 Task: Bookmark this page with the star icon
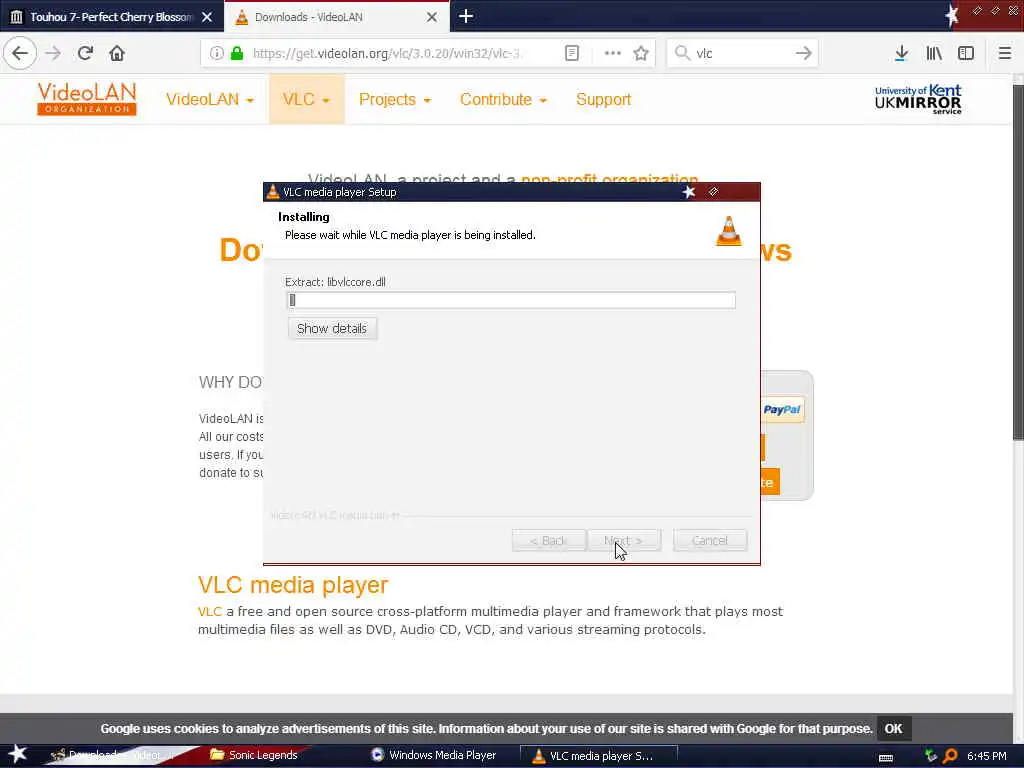(641, 53)
